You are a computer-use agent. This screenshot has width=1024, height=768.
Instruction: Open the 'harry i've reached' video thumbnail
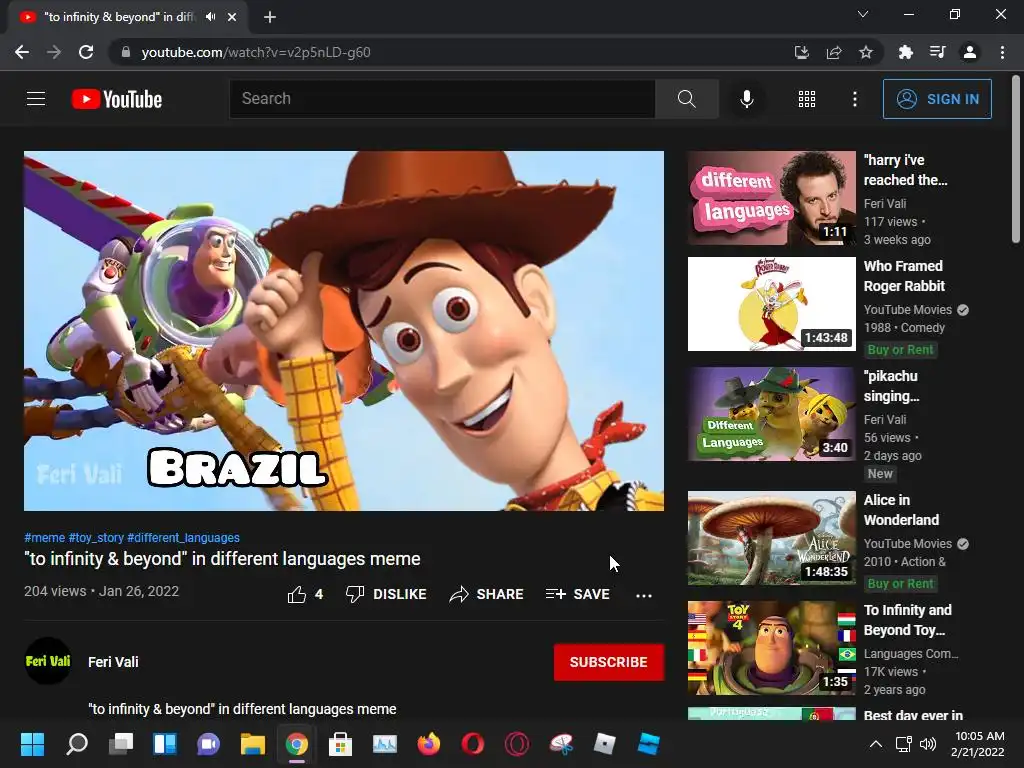tap(772, 198)
